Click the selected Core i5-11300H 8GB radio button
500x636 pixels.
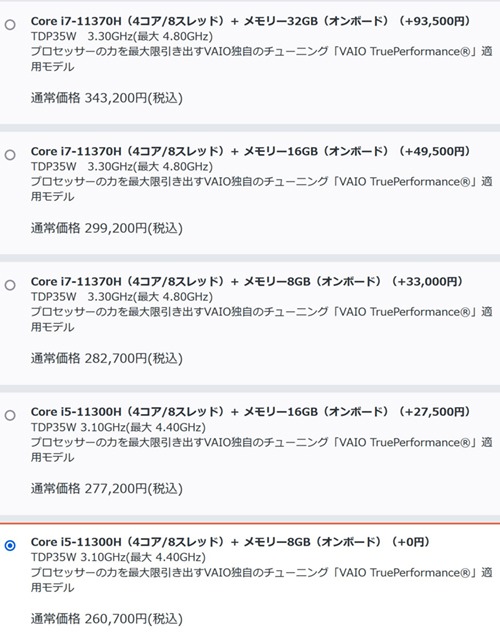tap(10, 546)
